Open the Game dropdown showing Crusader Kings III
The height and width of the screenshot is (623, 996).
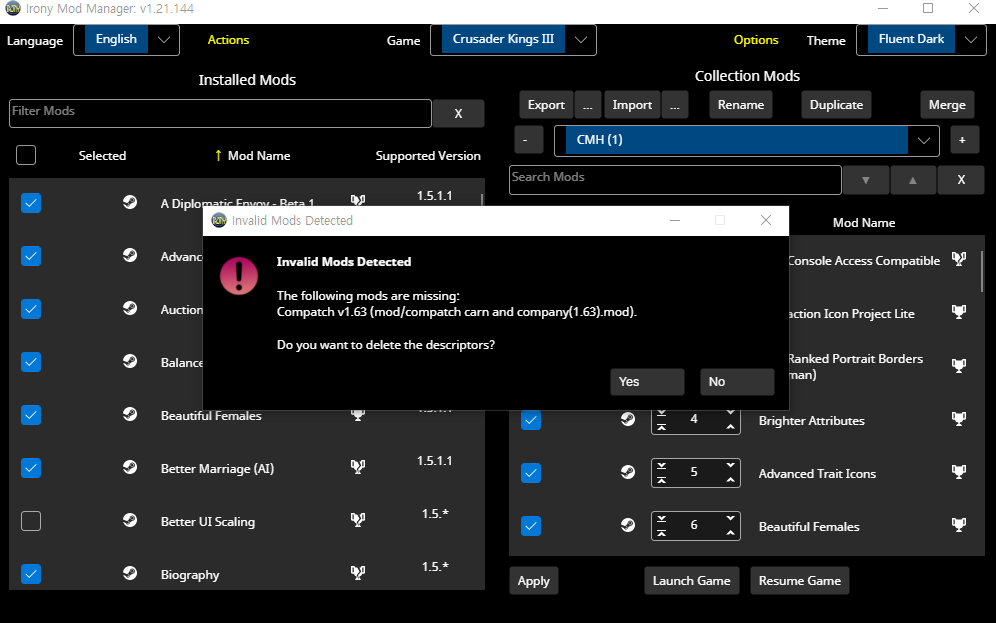point(581,40)
